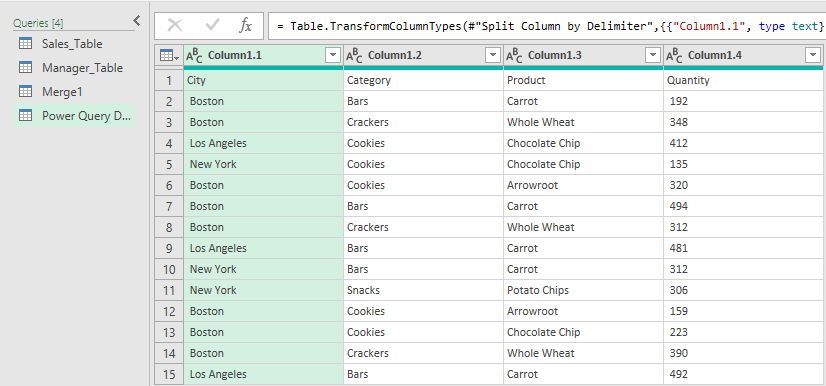Click the quantity 494 cell
826x386 pixels.
point(743,206)
